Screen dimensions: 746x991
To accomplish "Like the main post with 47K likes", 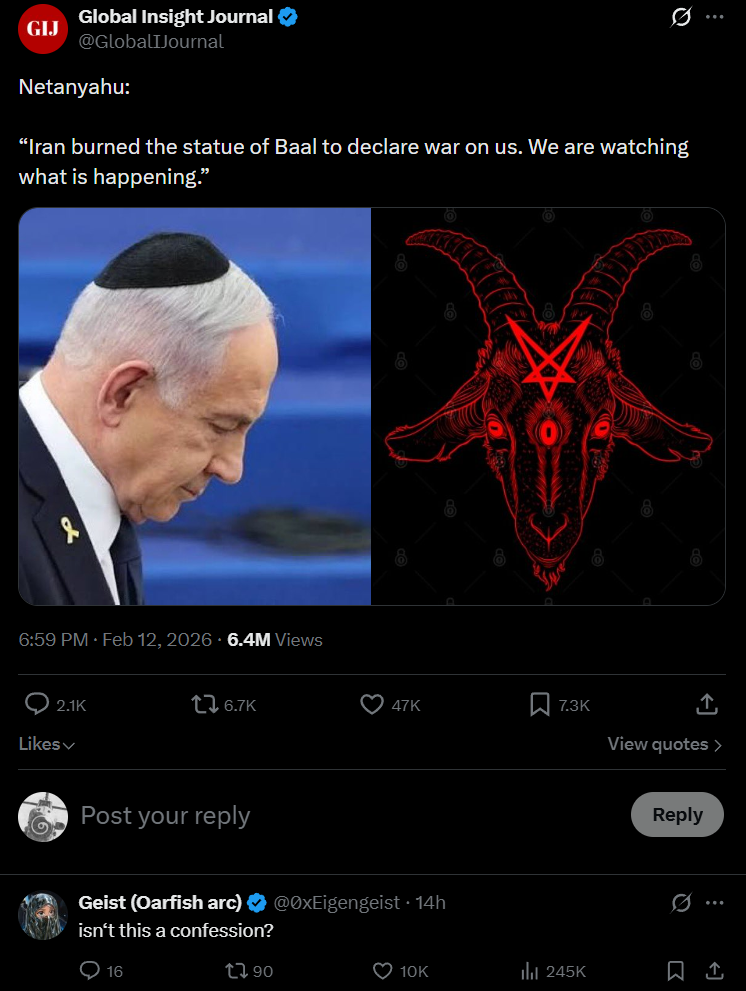I will 372,704.
